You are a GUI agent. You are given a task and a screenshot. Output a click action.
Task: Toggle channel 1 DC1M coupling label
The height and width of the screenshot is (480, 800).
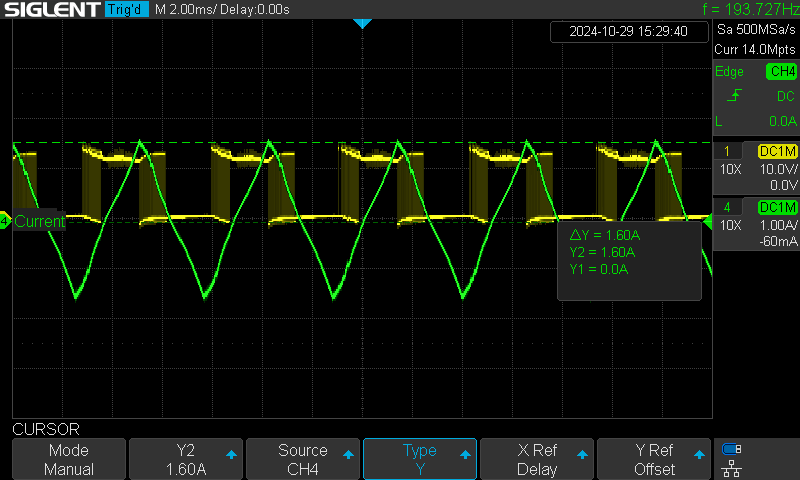(x=778, y=151)
